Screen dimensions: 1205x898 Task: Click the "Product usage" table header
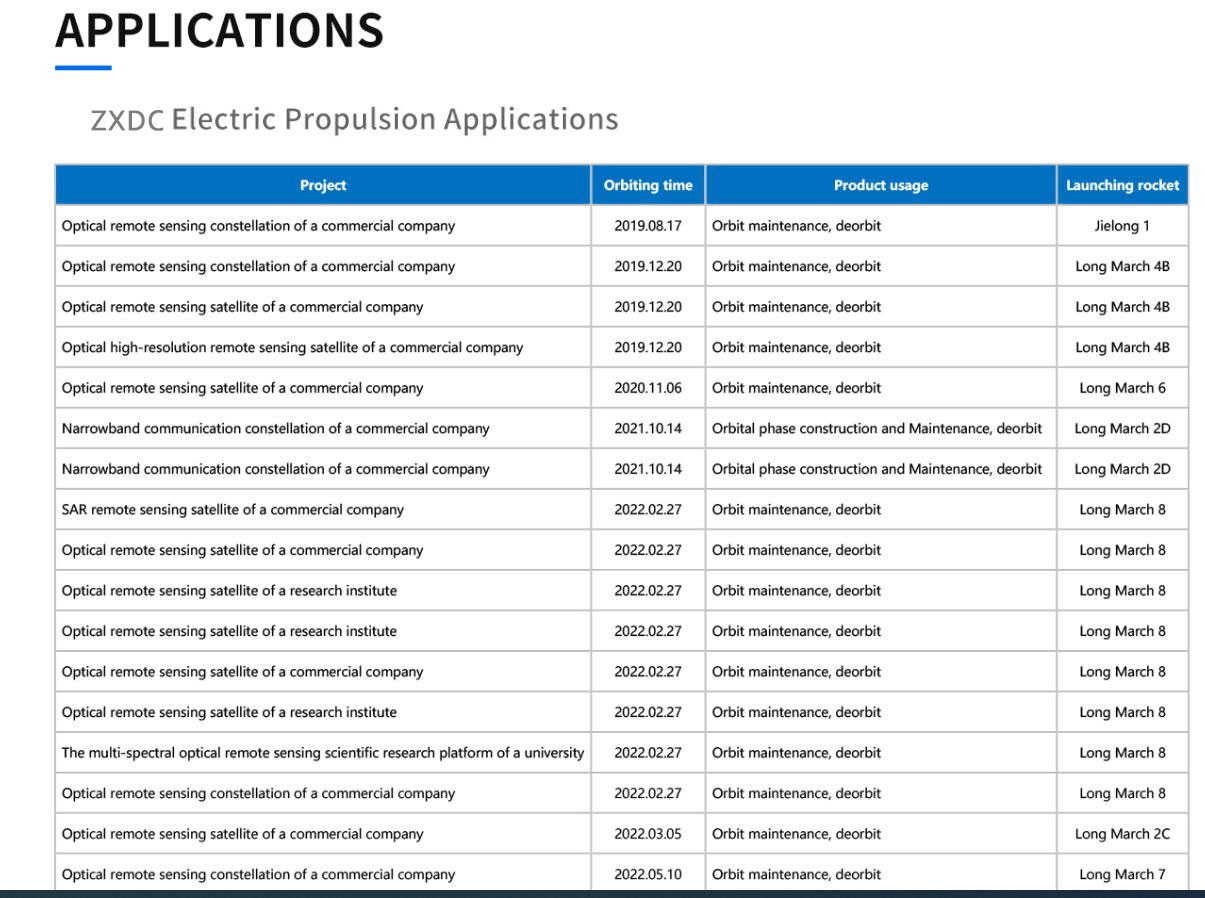click(880, 185)
